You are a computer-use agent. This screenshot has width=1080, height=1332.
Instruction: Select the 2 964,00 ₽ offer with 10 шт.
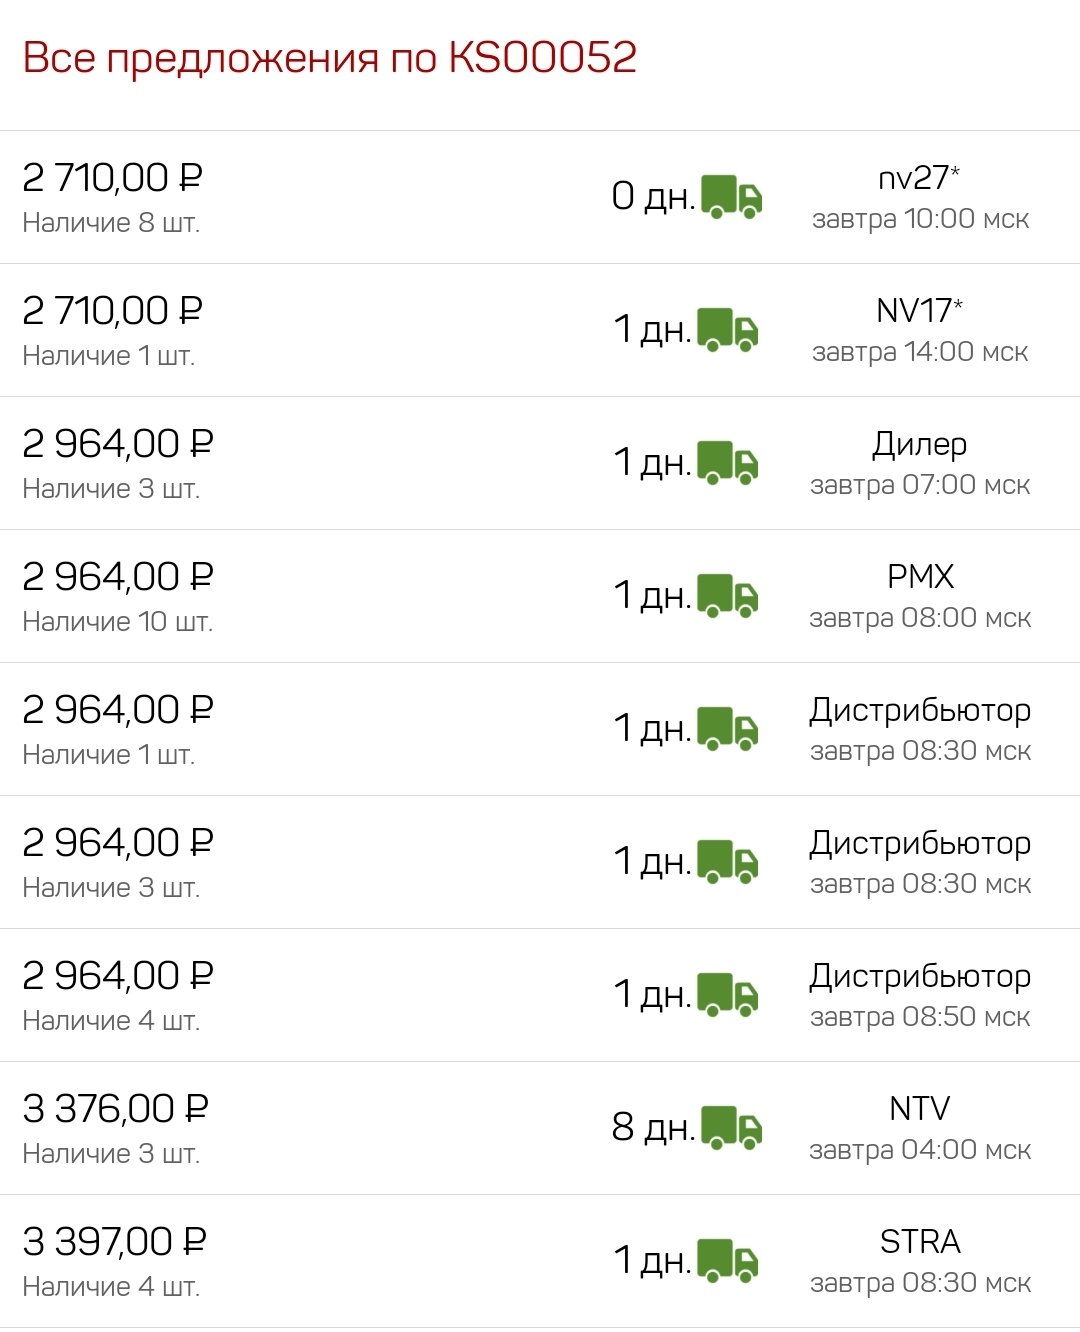540,596
